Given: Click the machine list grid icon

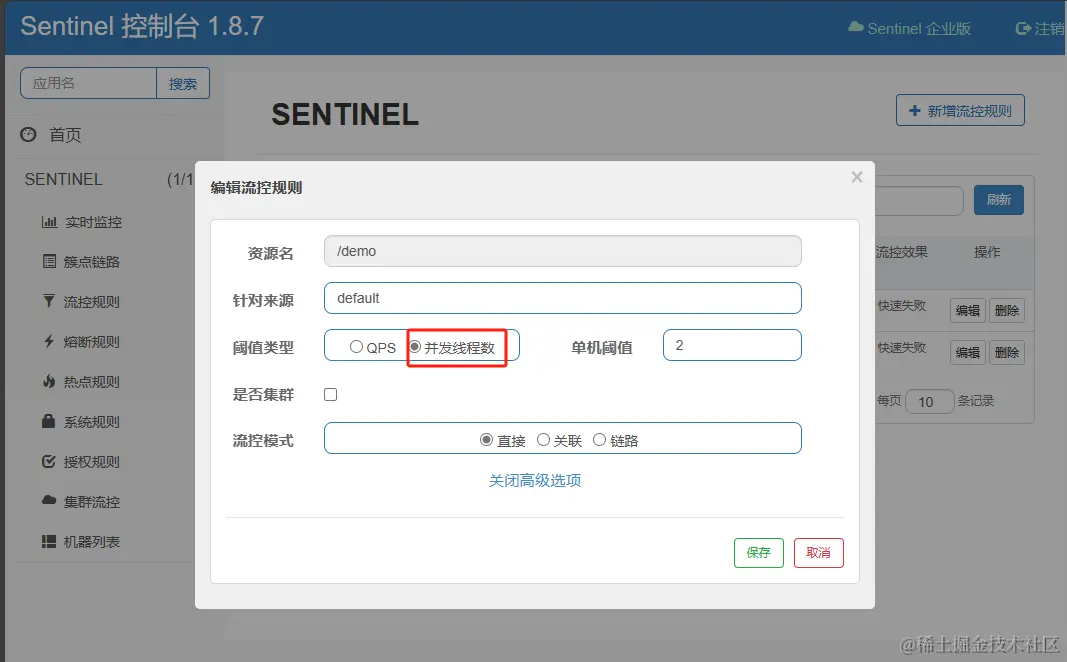Looking at the screenshot, I should (x=49, y=542).
